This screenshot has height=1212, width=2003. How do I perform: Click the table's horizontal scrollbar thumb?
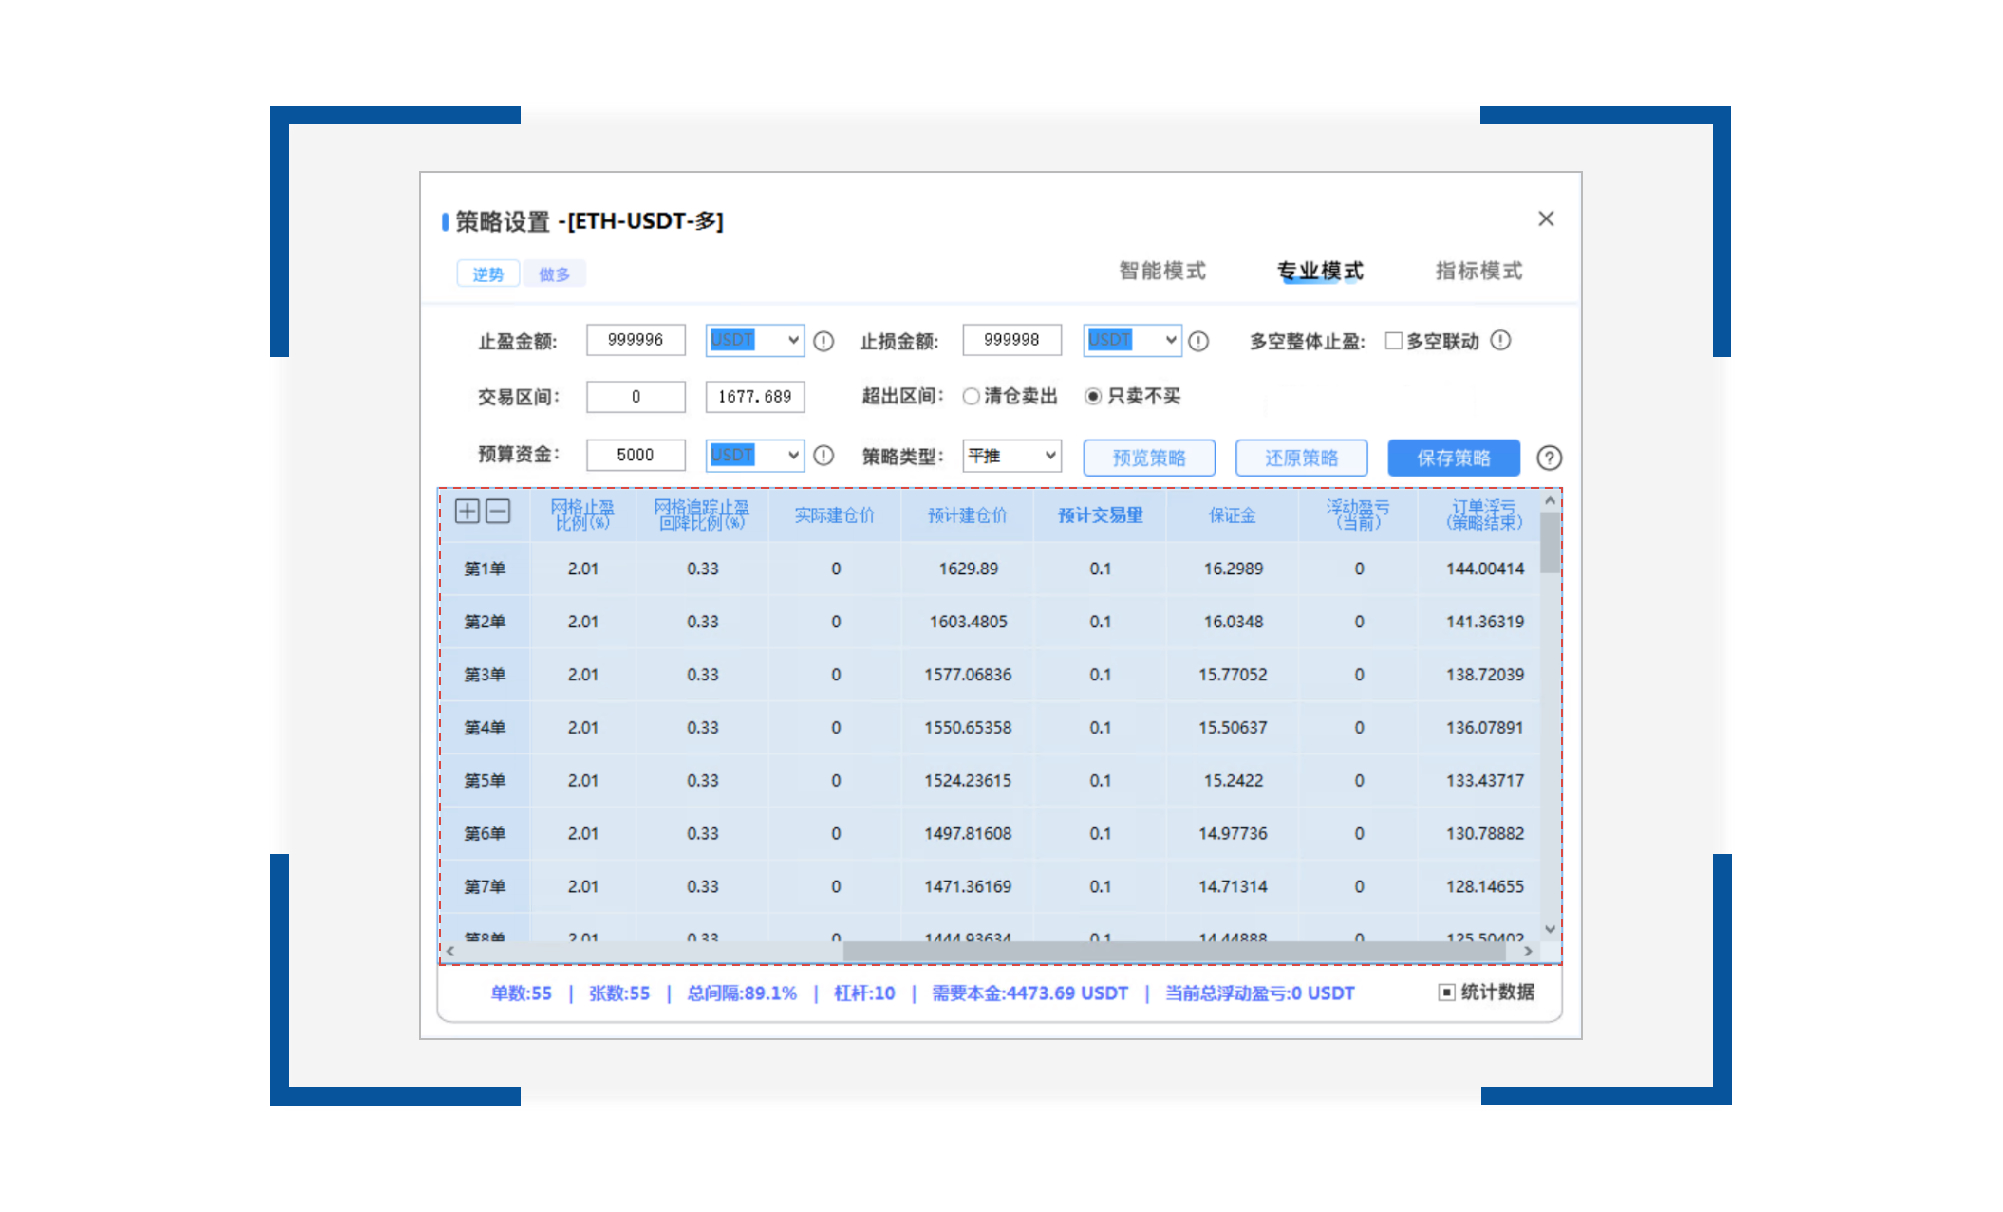pos(1175,951)
